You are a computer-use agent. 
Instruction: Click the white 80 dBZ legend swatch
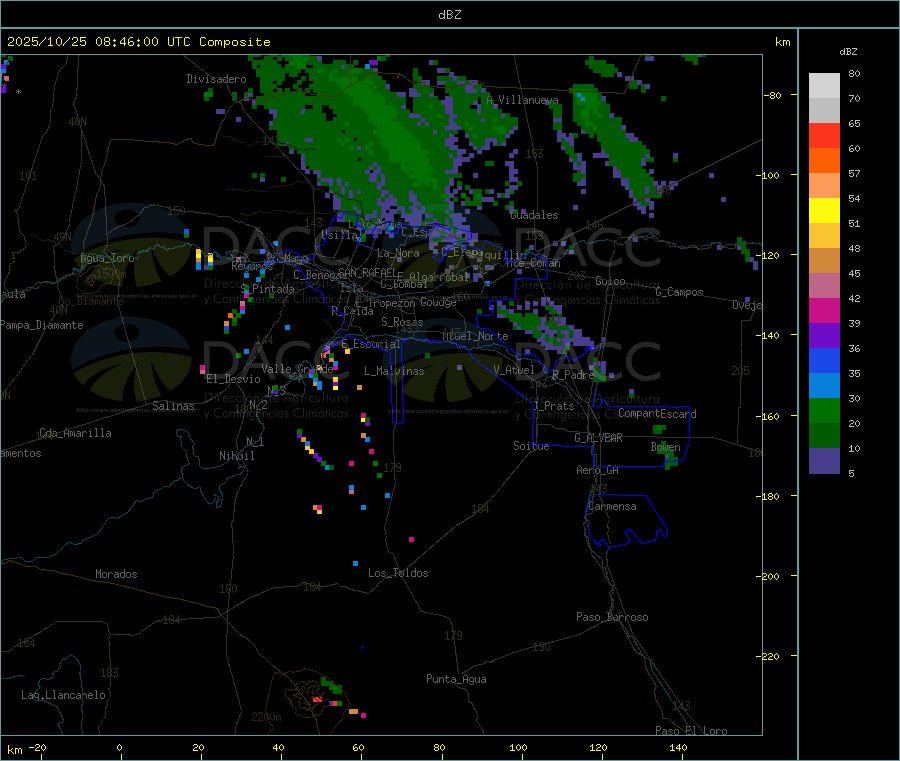click(824, 86)
